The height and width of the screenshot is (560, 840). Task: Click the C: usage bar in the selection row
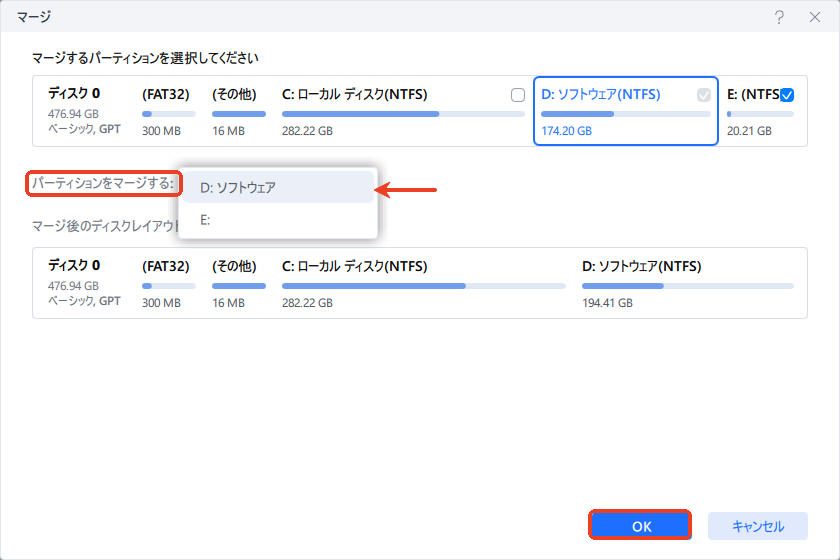[x=403, y=114]
